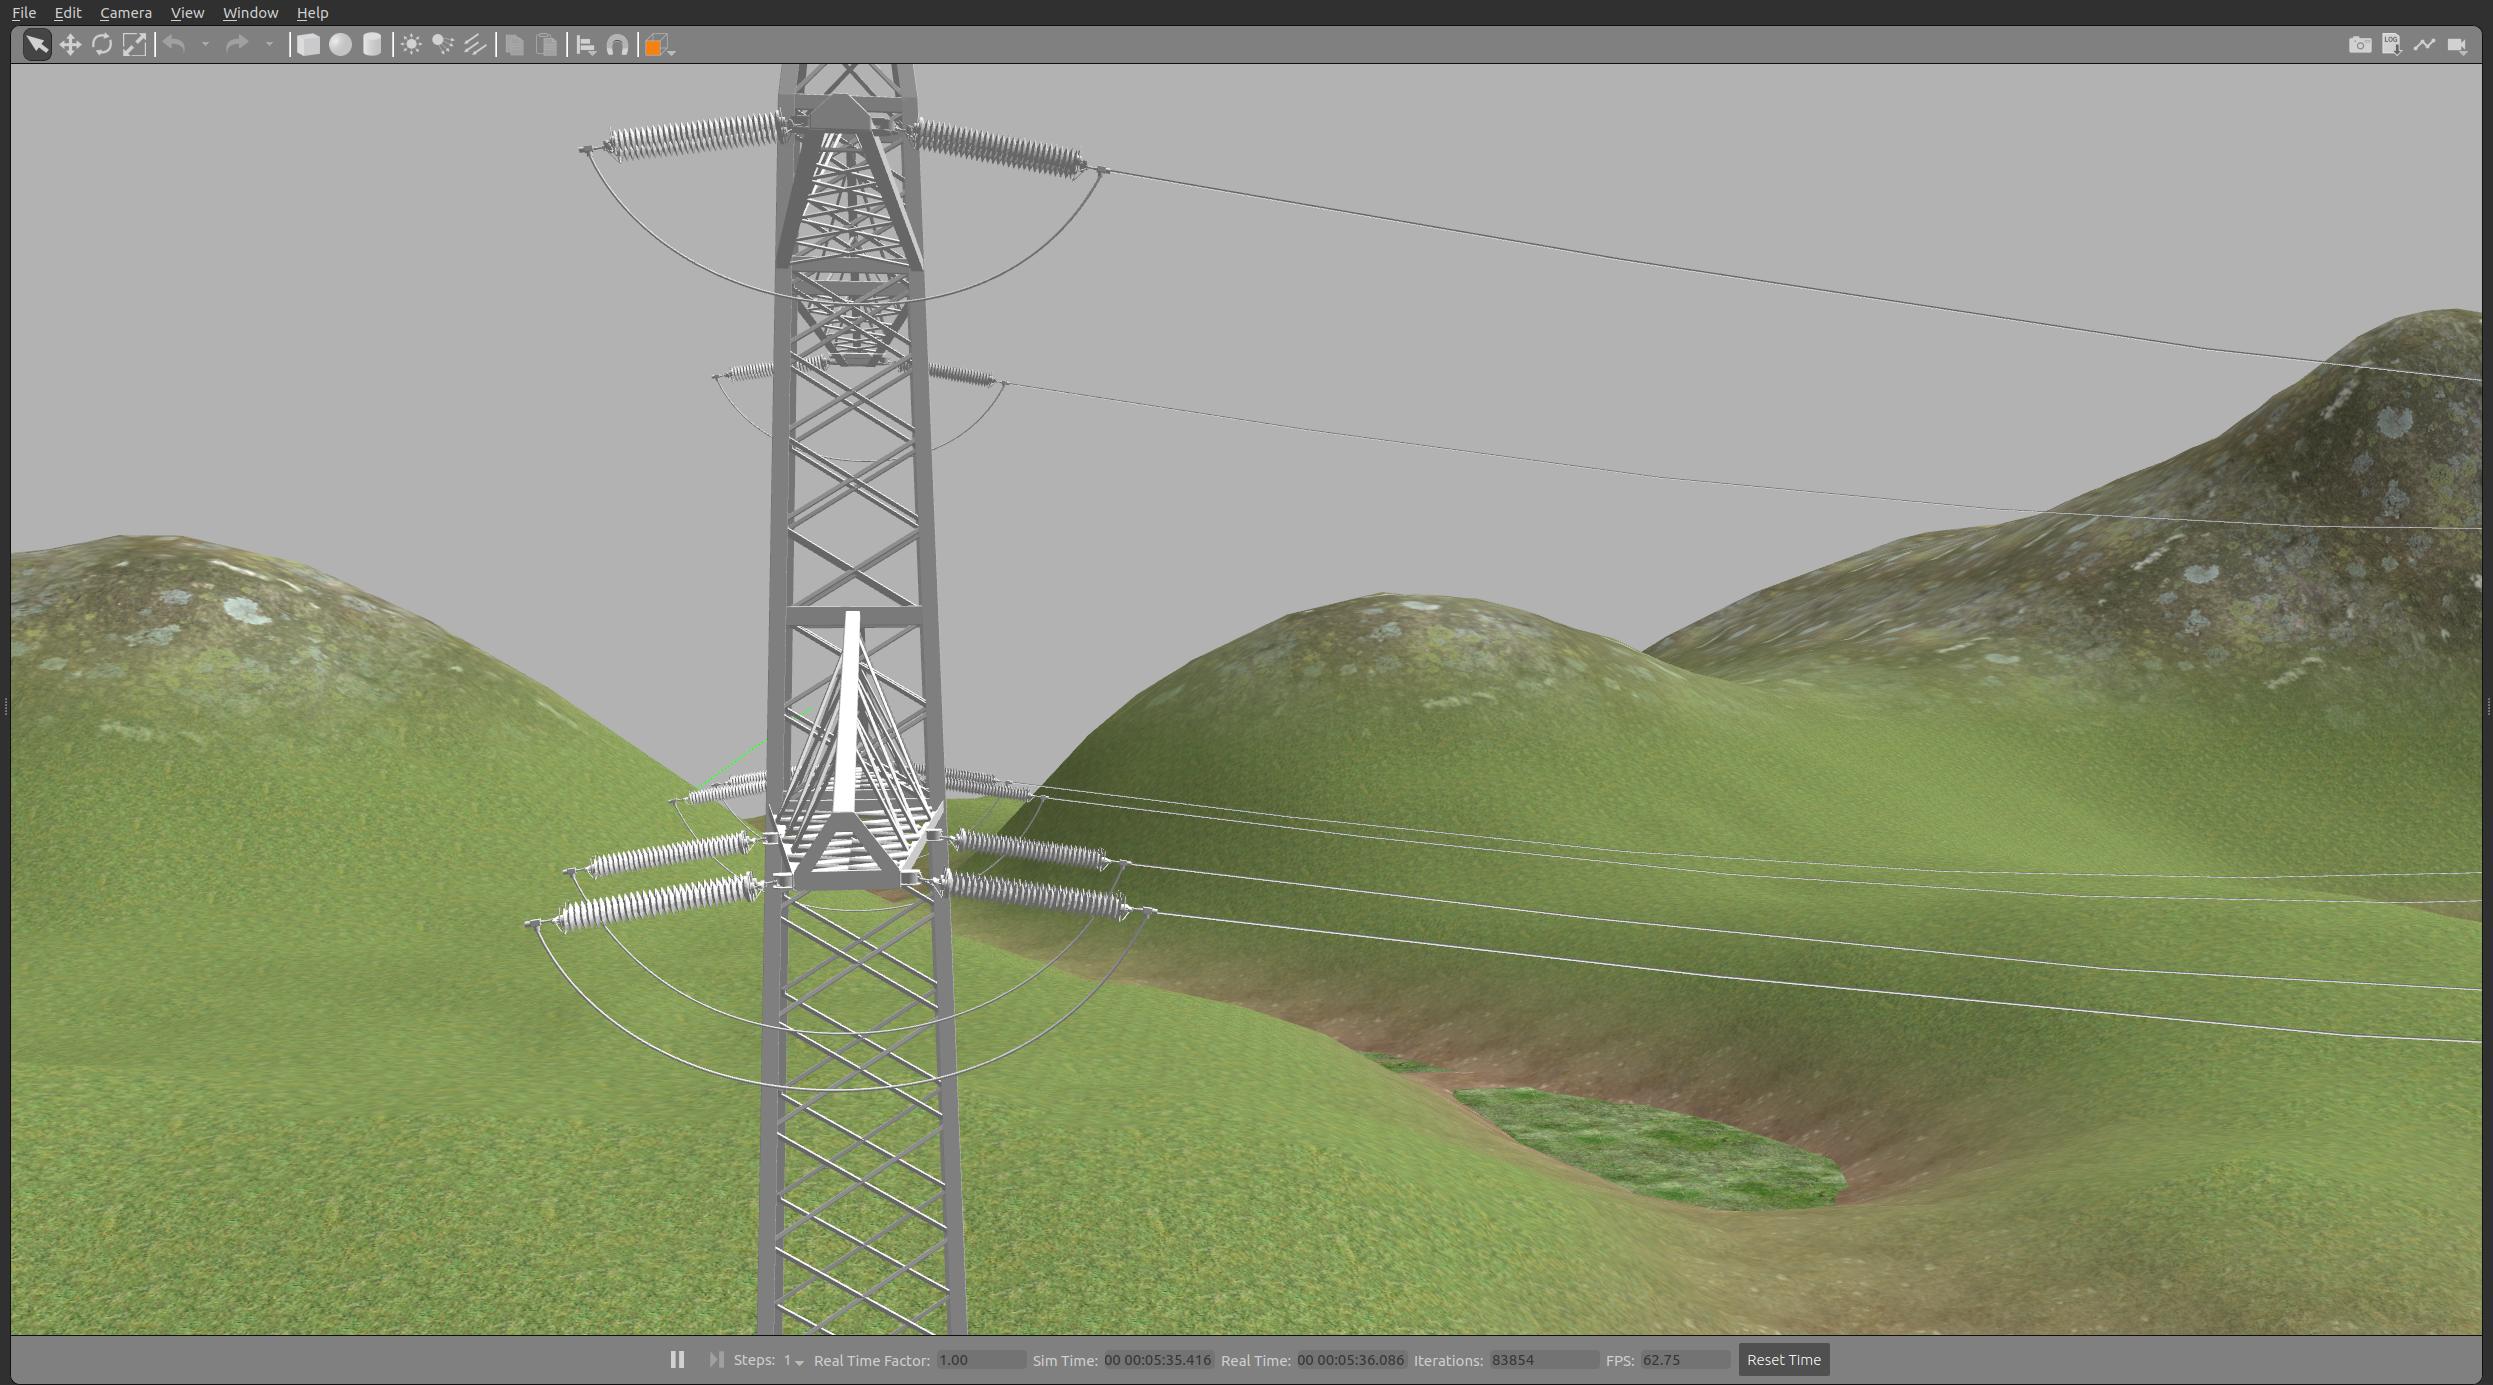2493x1385 pixels.
Task: Click the Reset Time button
Action: click(1784, 1360)
